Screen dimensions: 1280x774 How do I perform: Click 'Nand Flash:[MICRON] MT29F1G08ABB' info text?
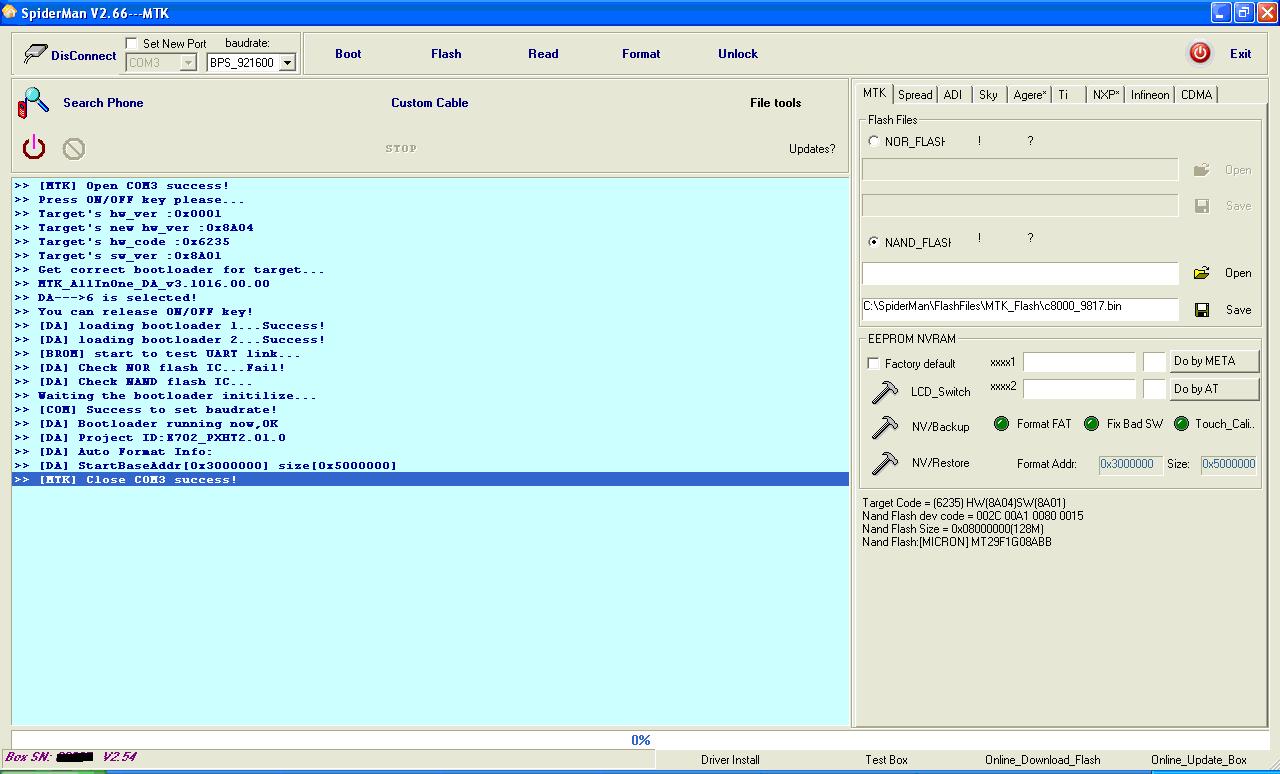[x=956, y=542]
